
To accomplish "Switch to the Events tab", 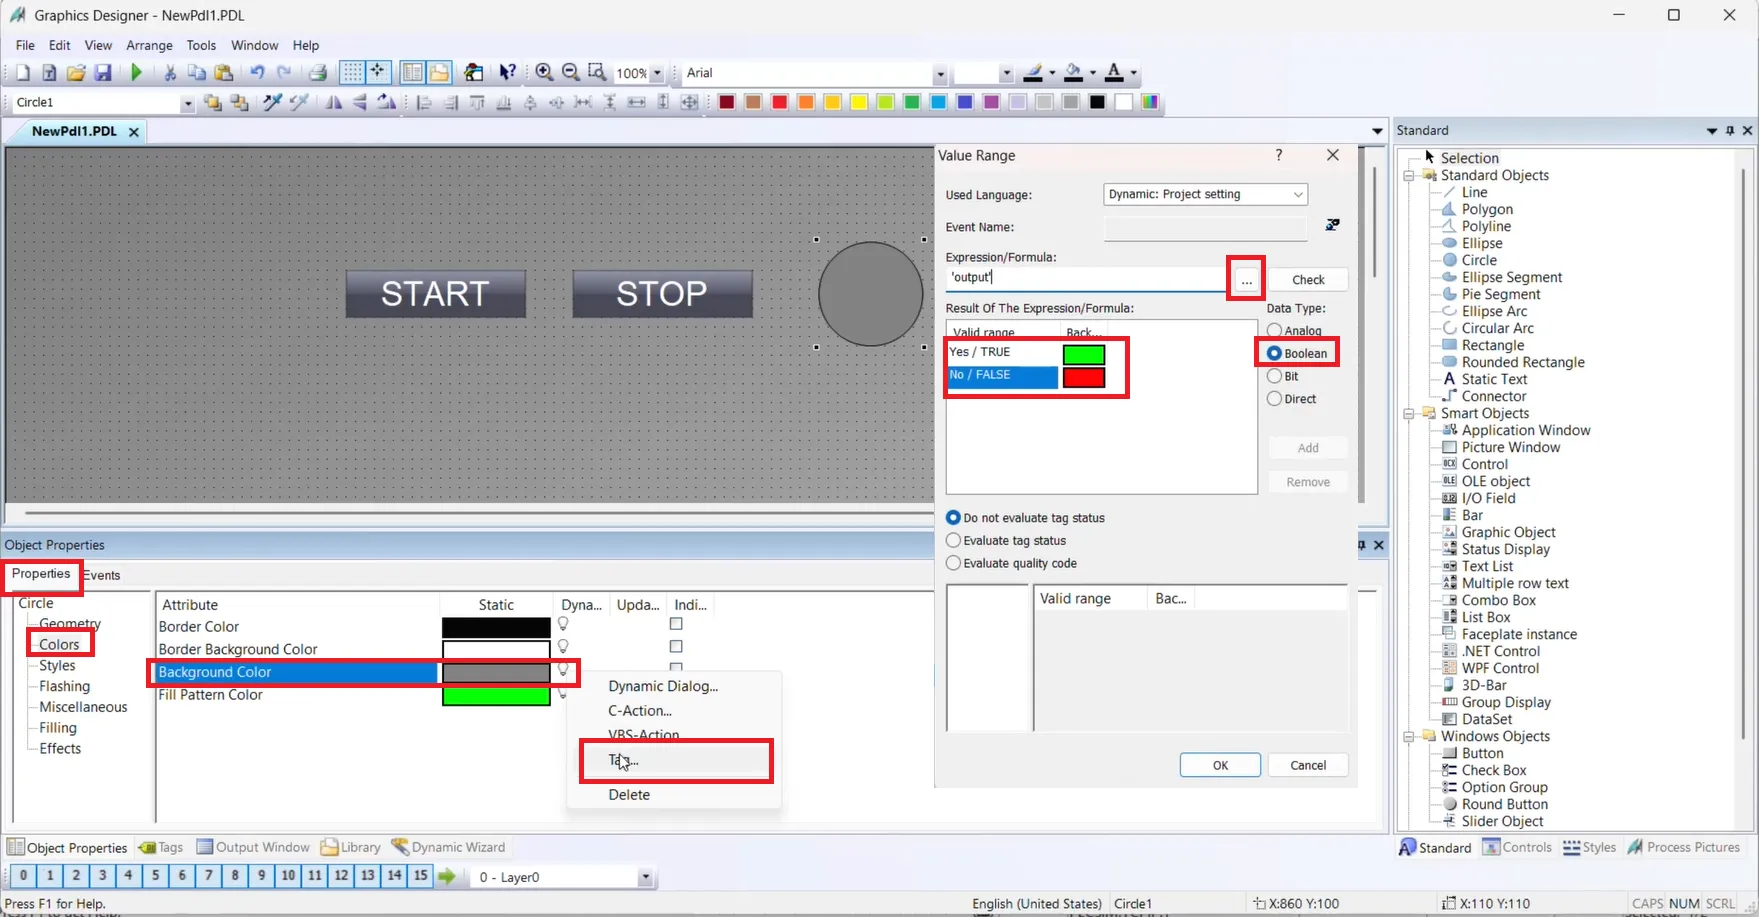I will pos(102,574).
